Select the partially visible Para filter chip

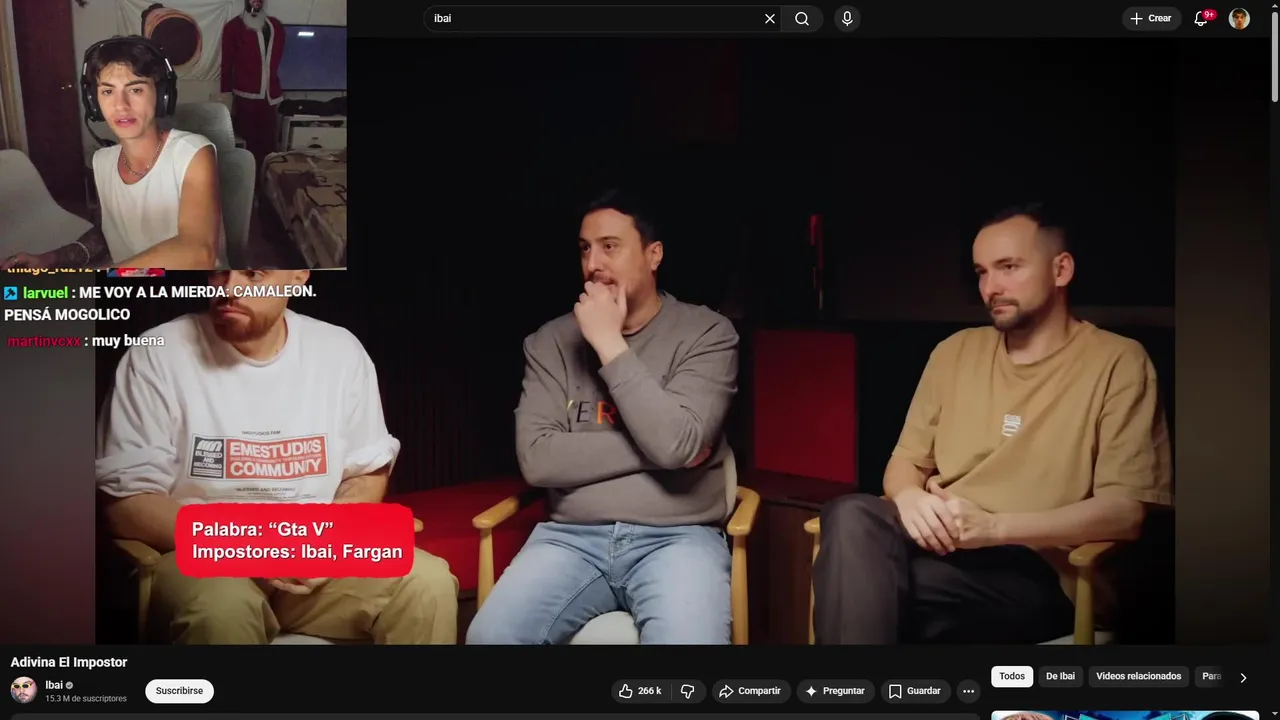(1211, 677)
